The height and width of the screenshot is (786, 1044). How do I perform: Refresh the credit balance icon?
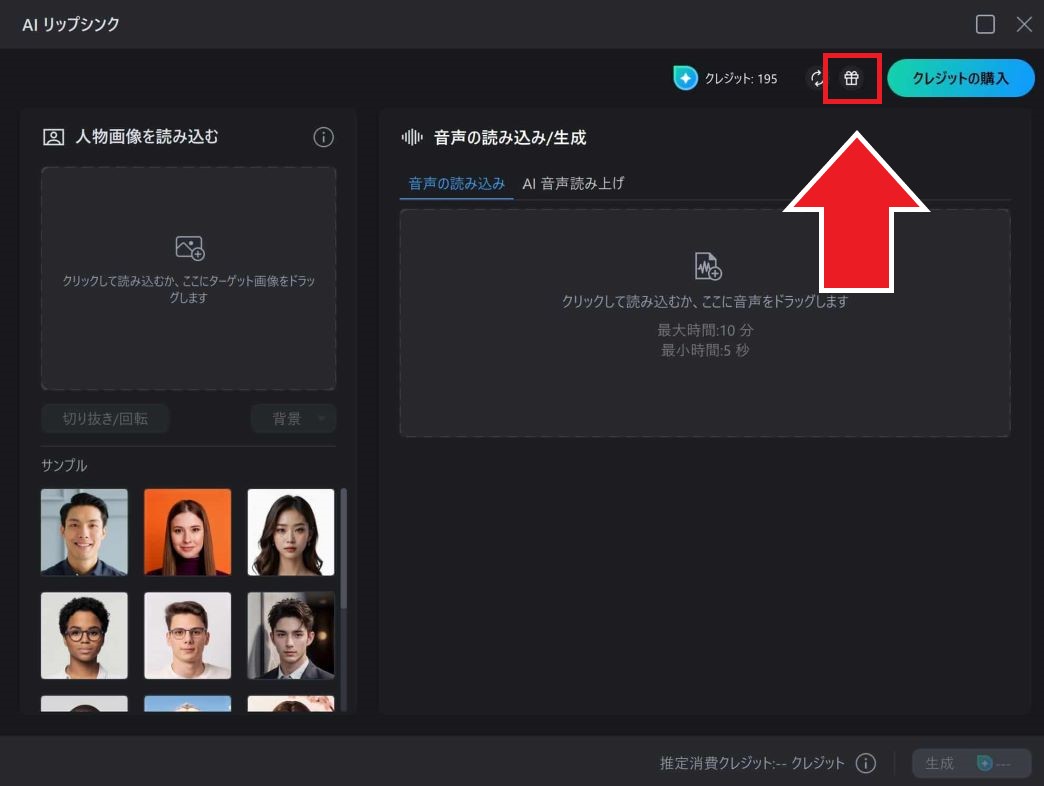tap(816, 79)
